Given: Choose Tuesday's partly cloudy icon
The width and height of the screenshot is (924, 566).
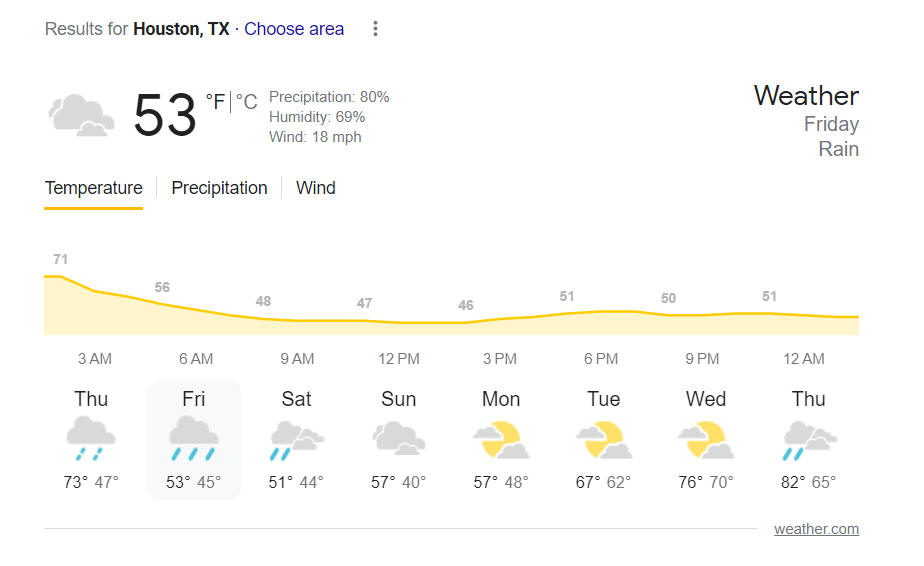Looking at the screenshot, I should point(604,438).
